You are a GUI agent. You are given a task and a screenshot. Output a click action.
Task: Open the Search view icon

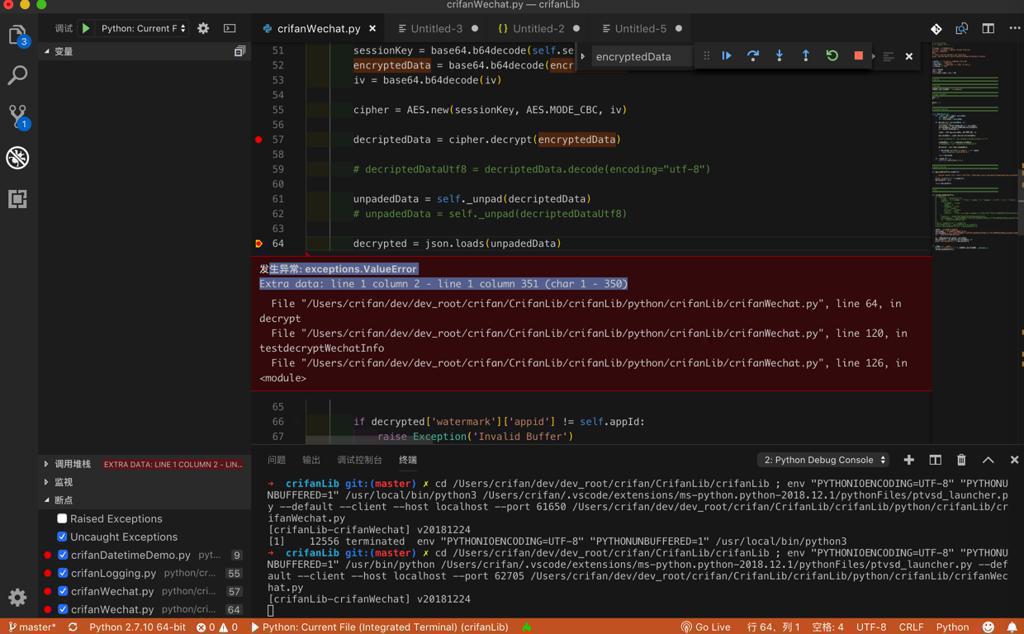(x=18, y=76)
